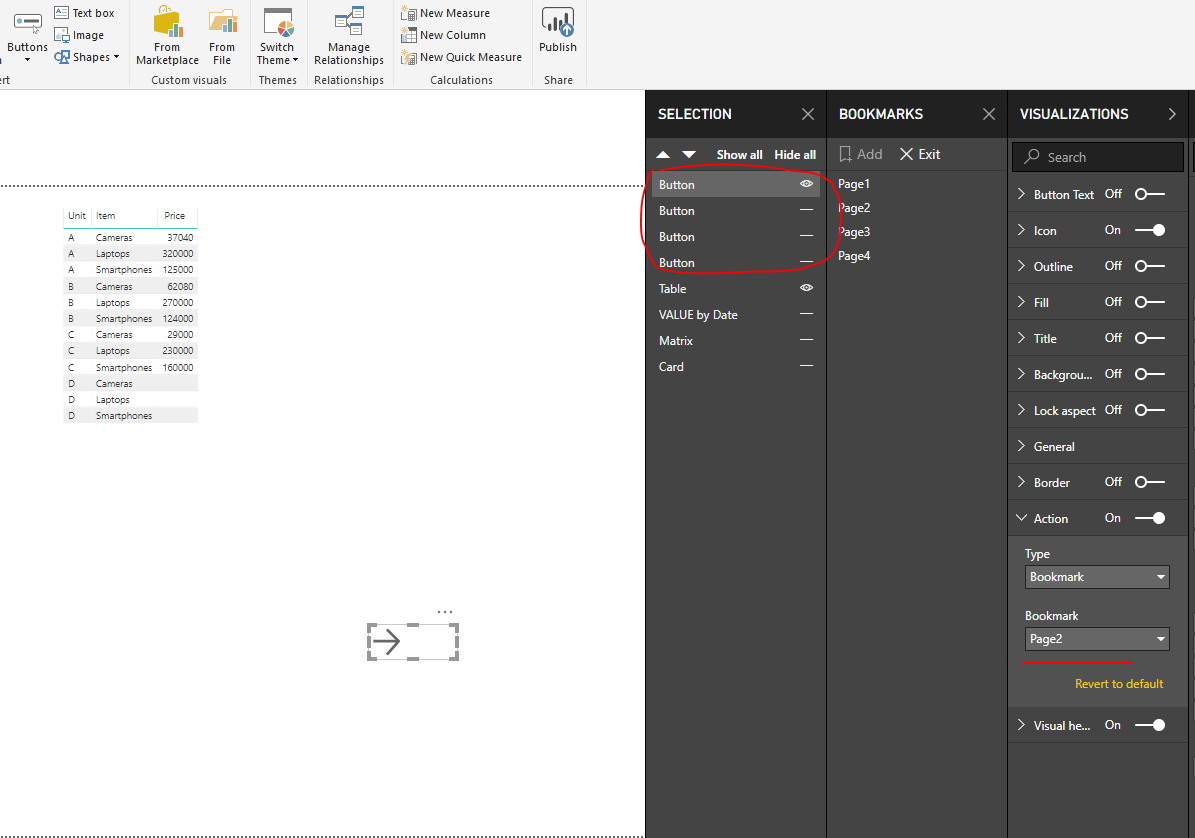Image resolution: width=1195 pixels, height=838 pixels.
Task: Click the Item column header
Action: coord(106,216)
